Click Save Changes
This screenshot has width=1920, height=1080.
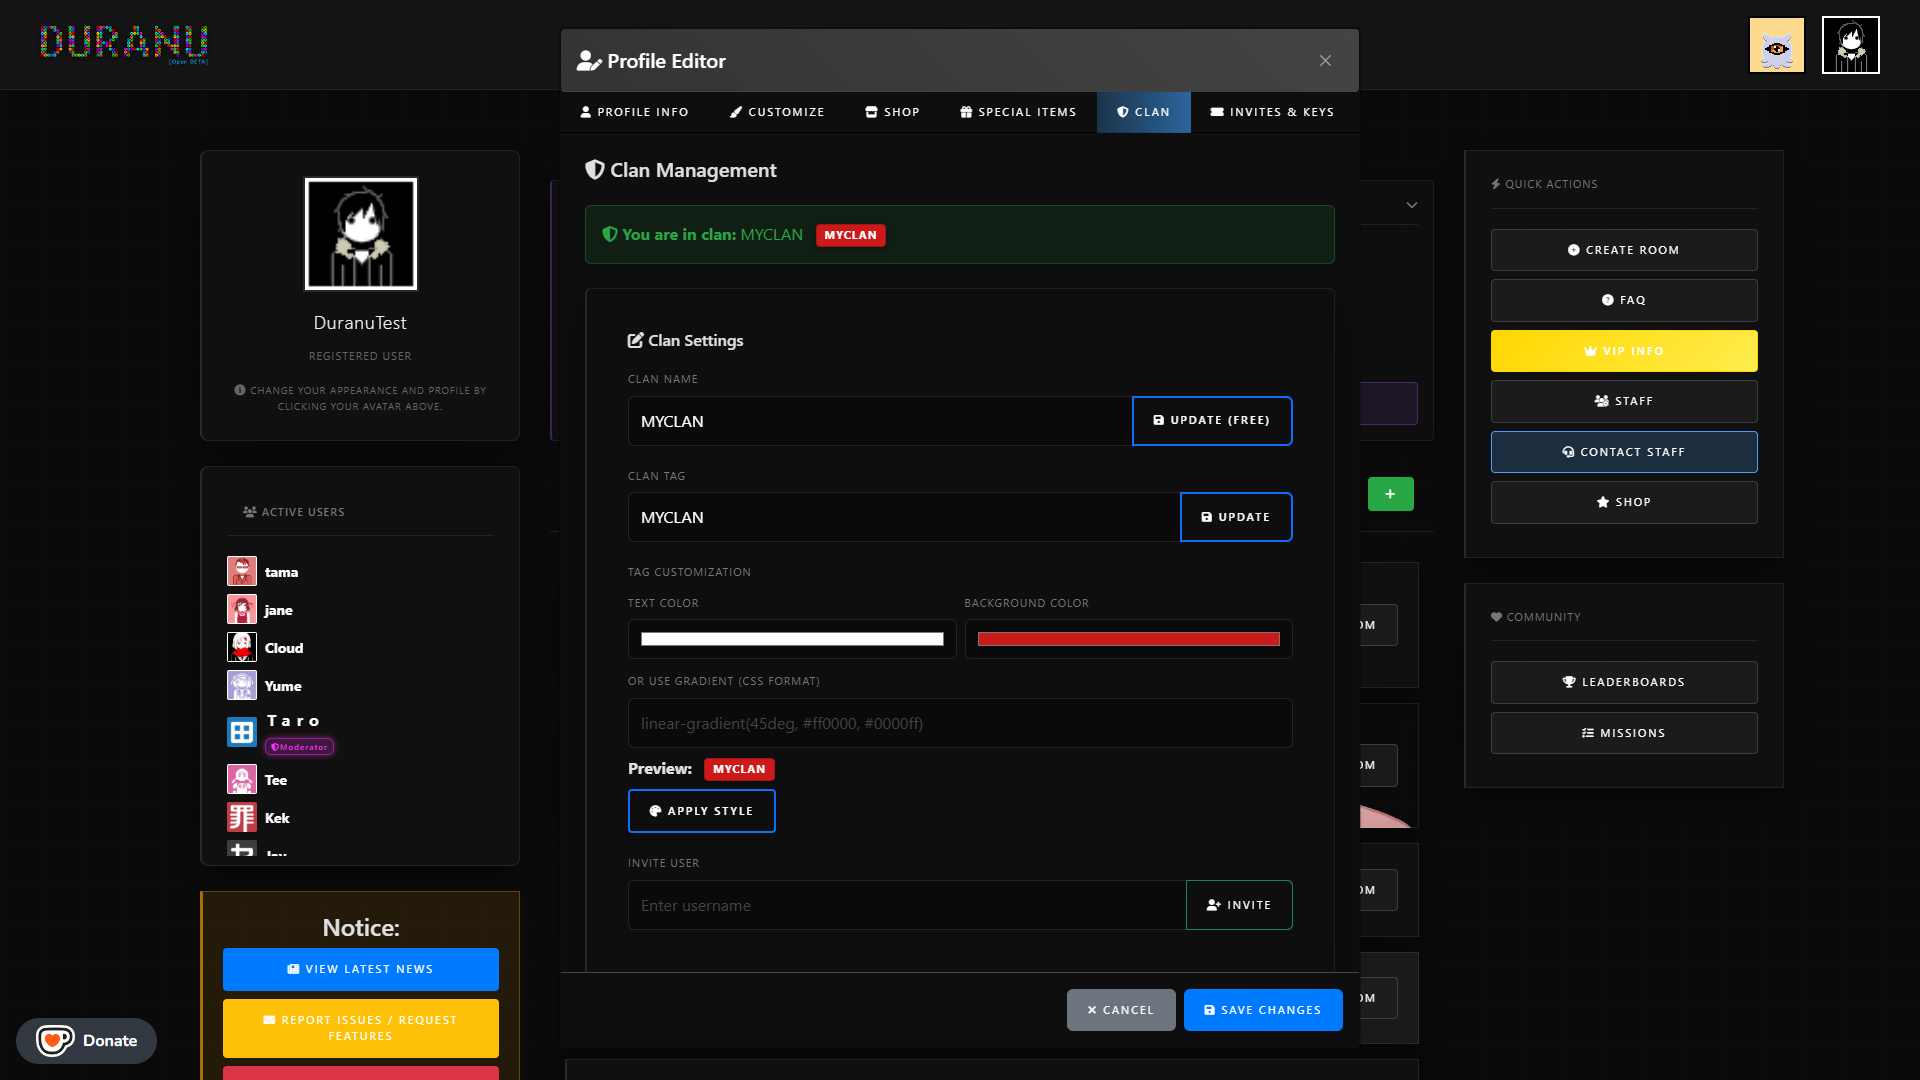point(1262,1010)
